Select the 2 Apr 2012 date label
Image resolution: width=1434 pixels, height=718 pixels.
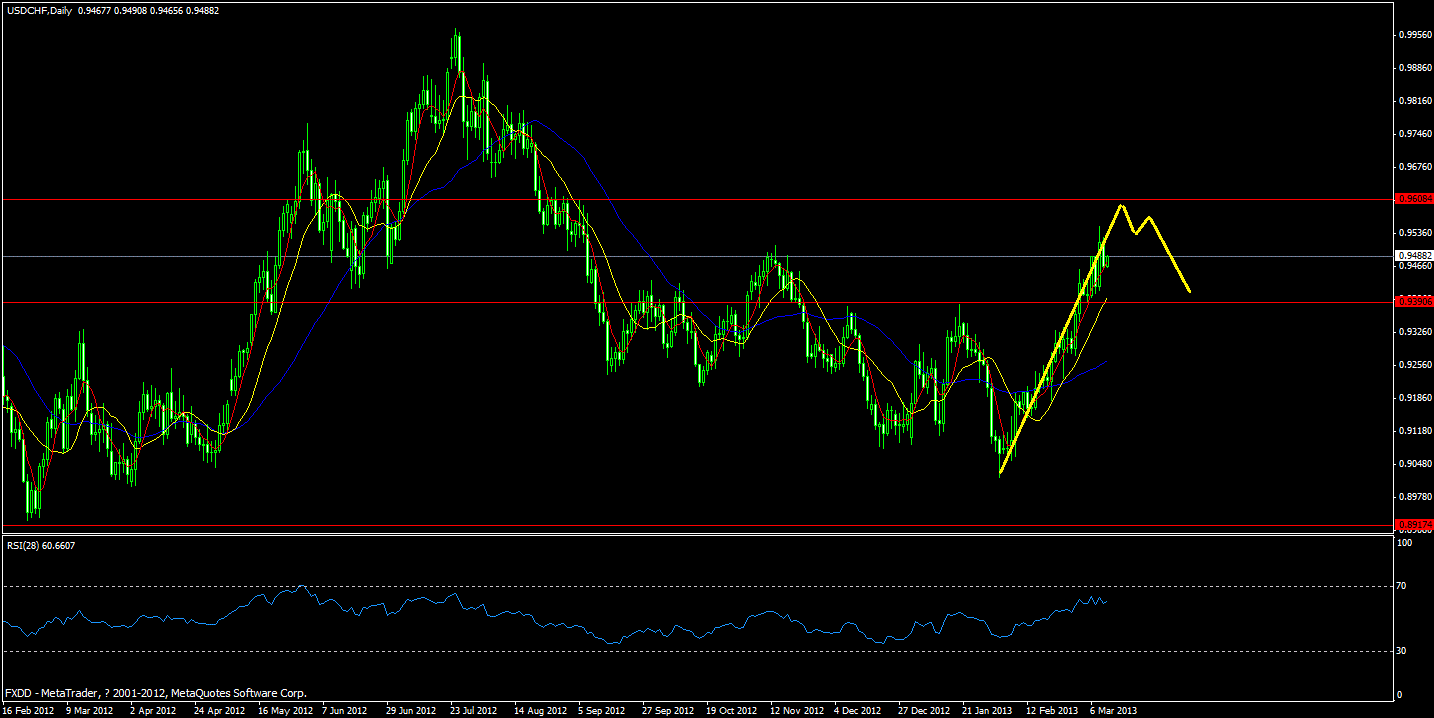(155, 710)
